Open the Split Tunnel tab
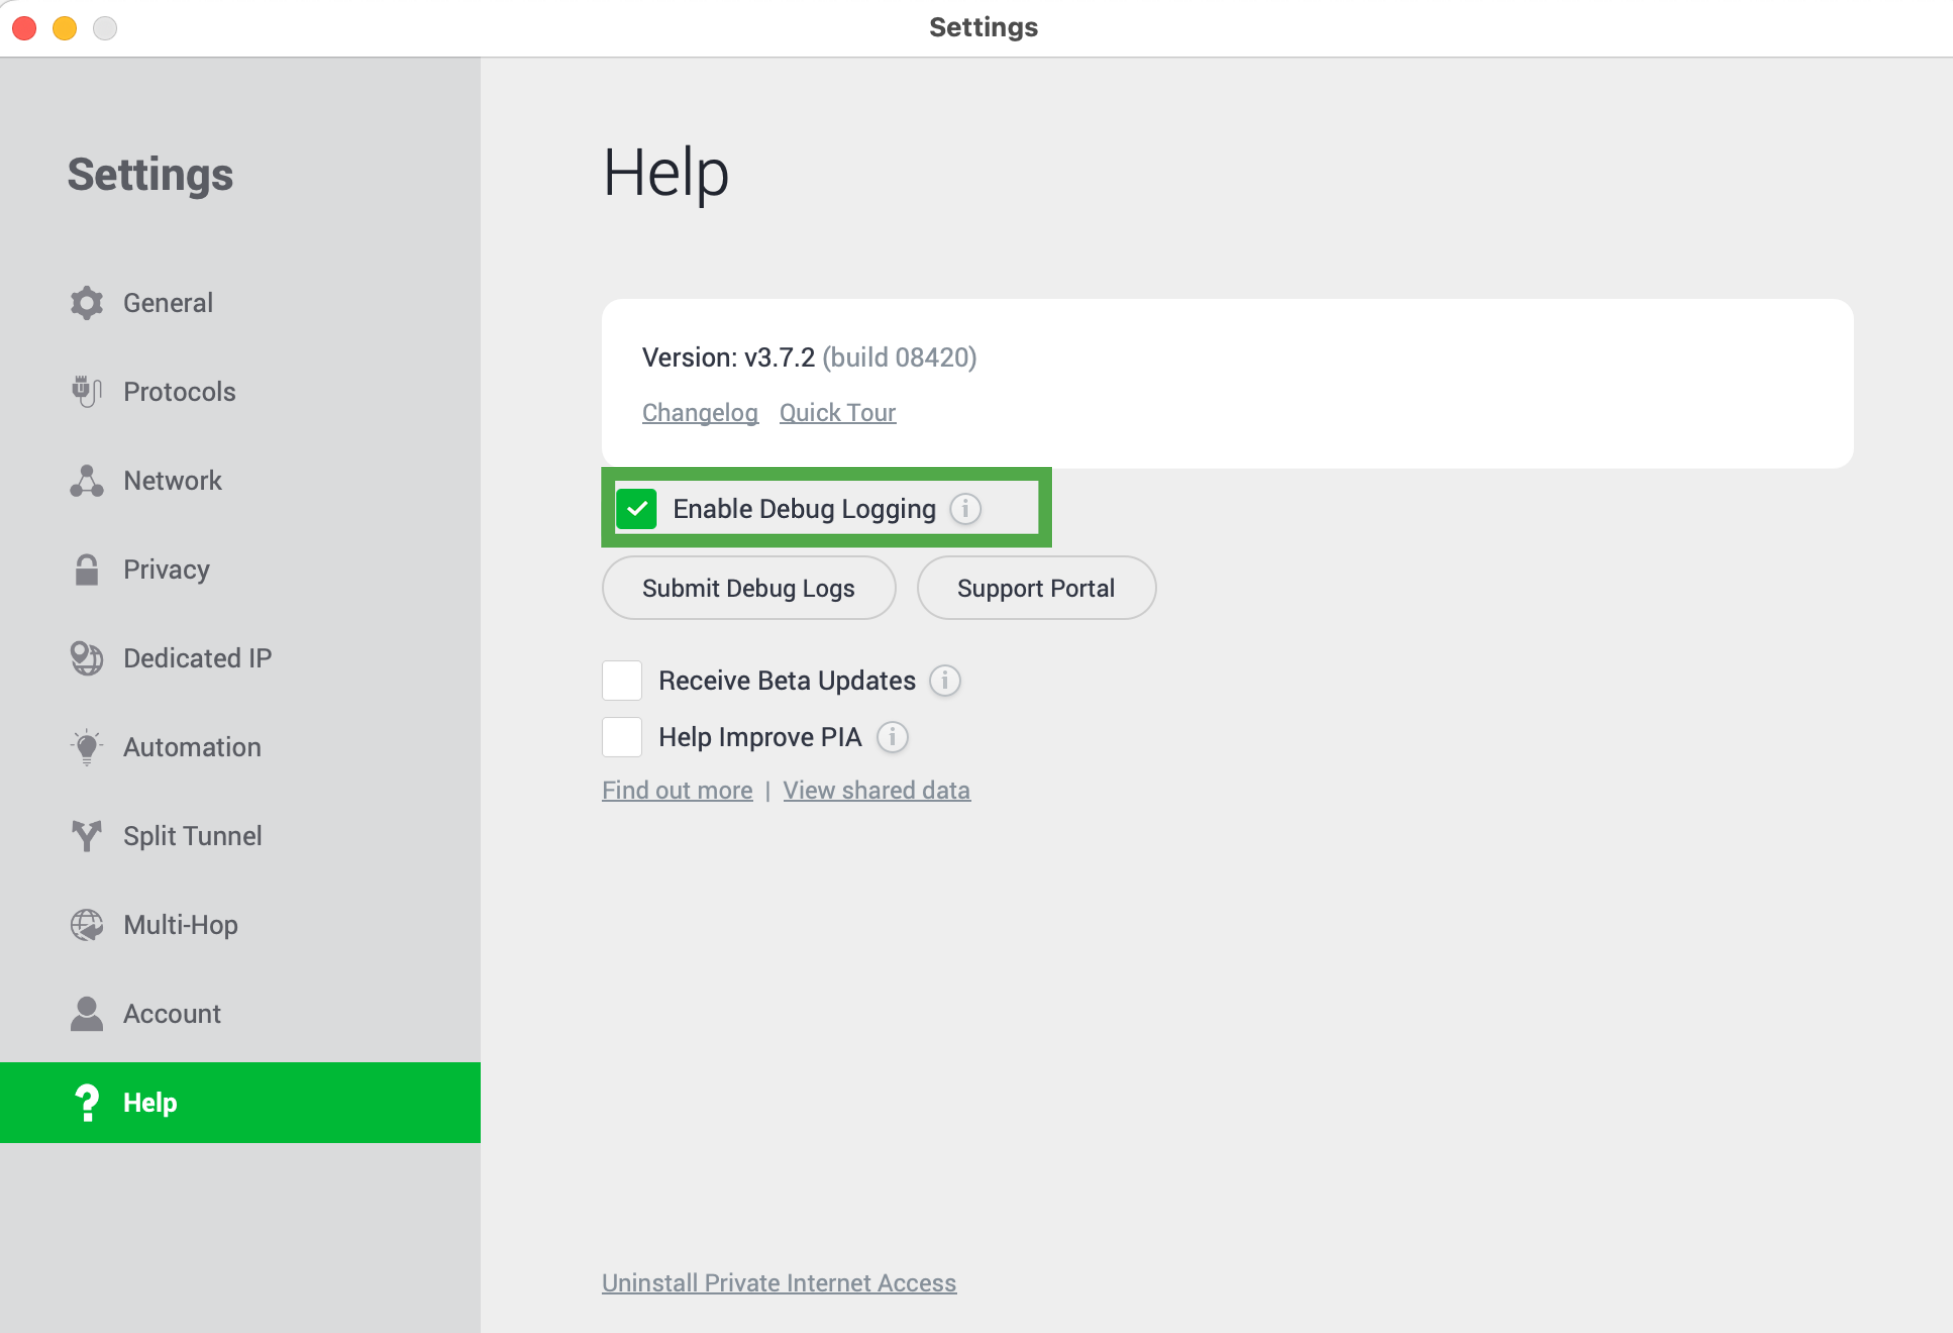The image size is (1953, 1333). click(240, 836)
